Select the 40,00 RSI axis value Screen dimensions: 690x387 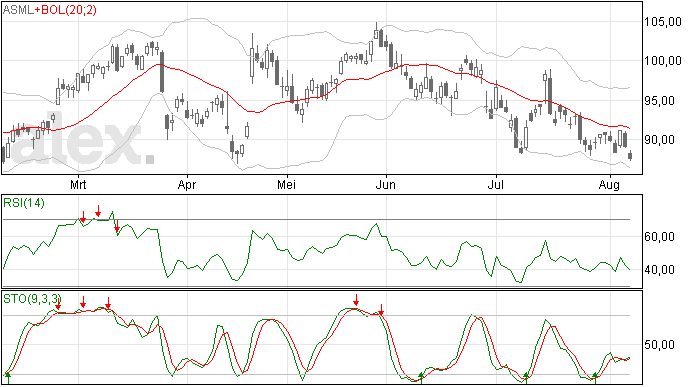[659, 269]
